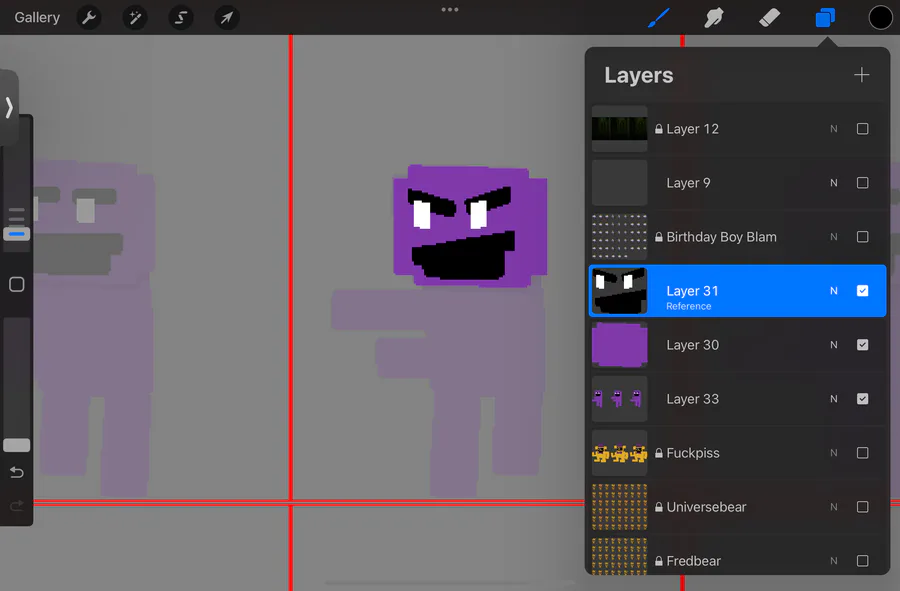Viewport: 900px width, 591px height.
Task: Select the Layer 12 thumbnail
Action: [619, 129]
